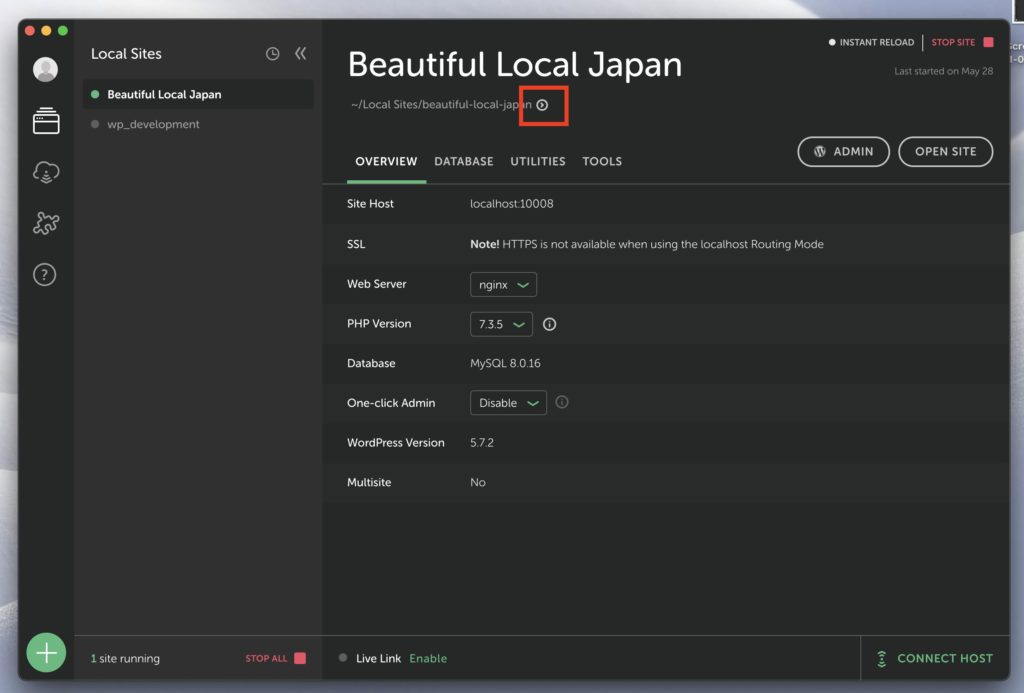This screenshot has height=693, width=1024.
Task: Open PHP Version 7.3.5 dropdown
Action: [501, 324]
